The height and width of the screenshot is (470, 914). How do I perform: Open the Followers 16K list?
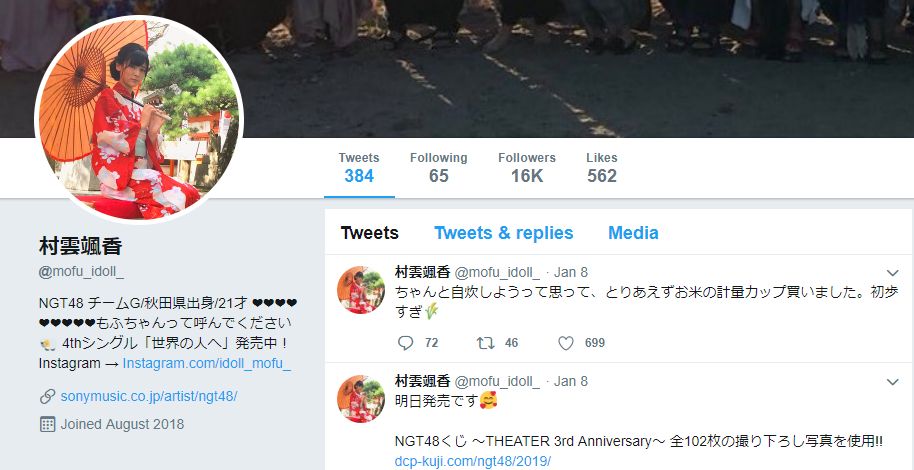(x=527, y=167)
